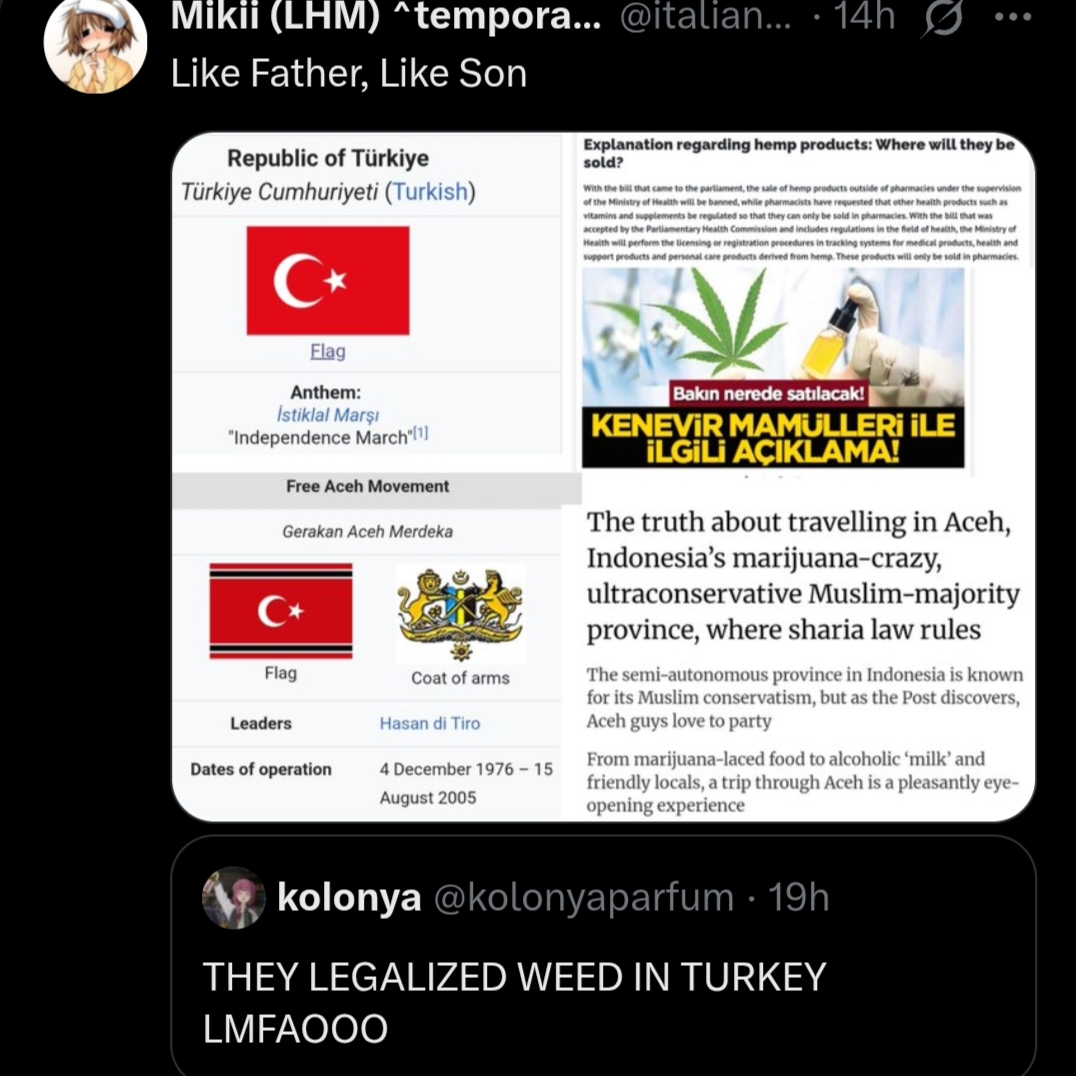1076x1076 pixels.
Task: Open the 14h post timestamp
Action: (x=865, y=16)
